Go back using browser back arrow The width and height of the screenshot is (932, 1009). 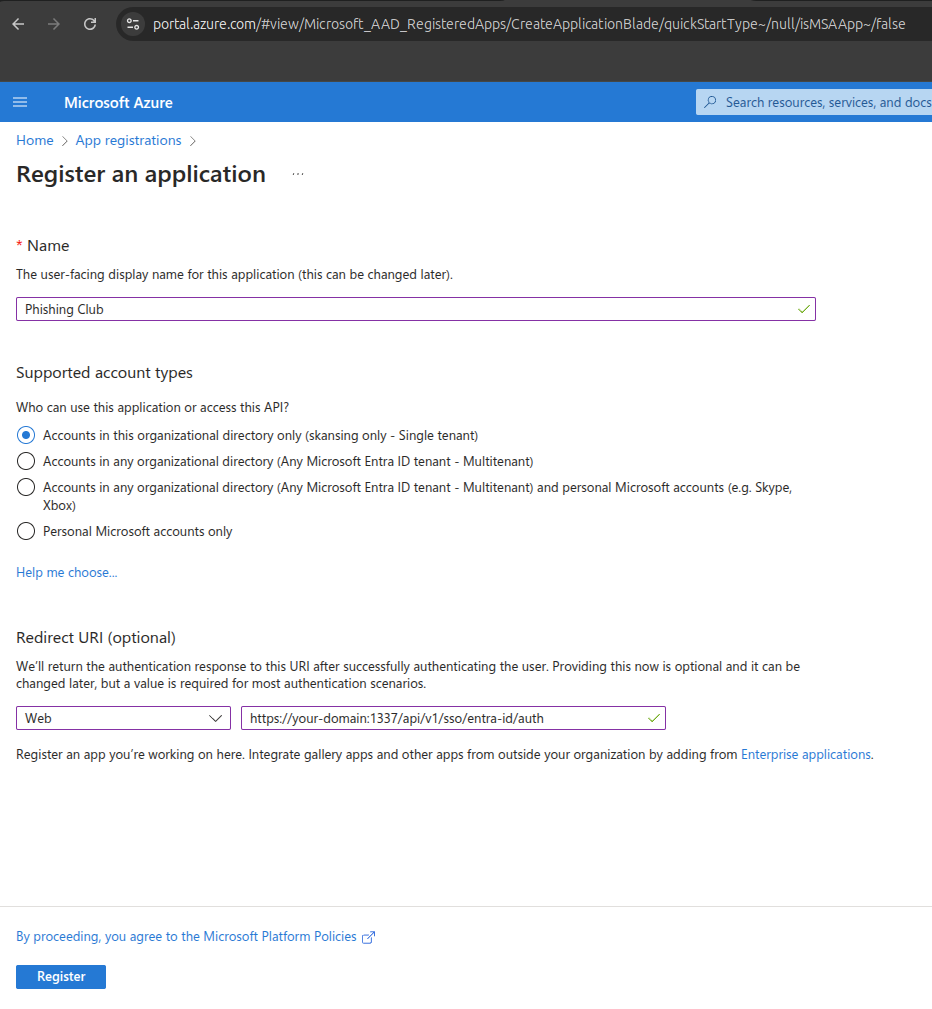(x=18, y=24)
